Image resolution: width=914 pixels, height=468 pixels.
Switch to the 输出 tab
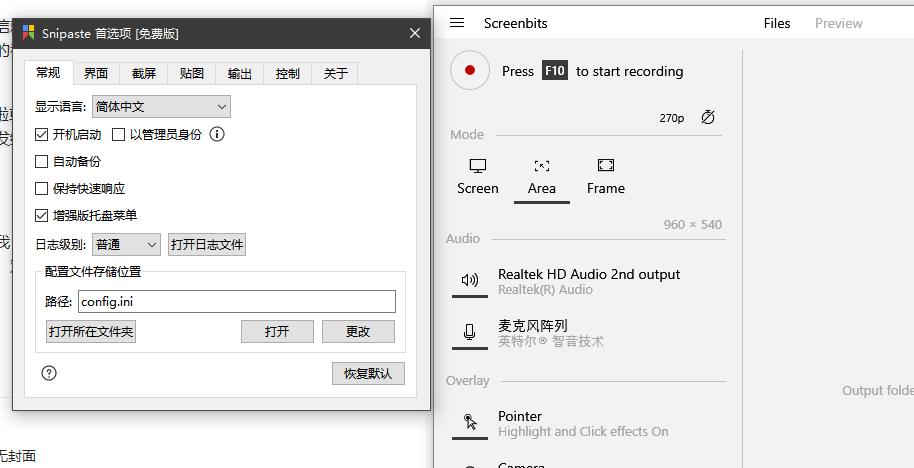pos(240,73)
